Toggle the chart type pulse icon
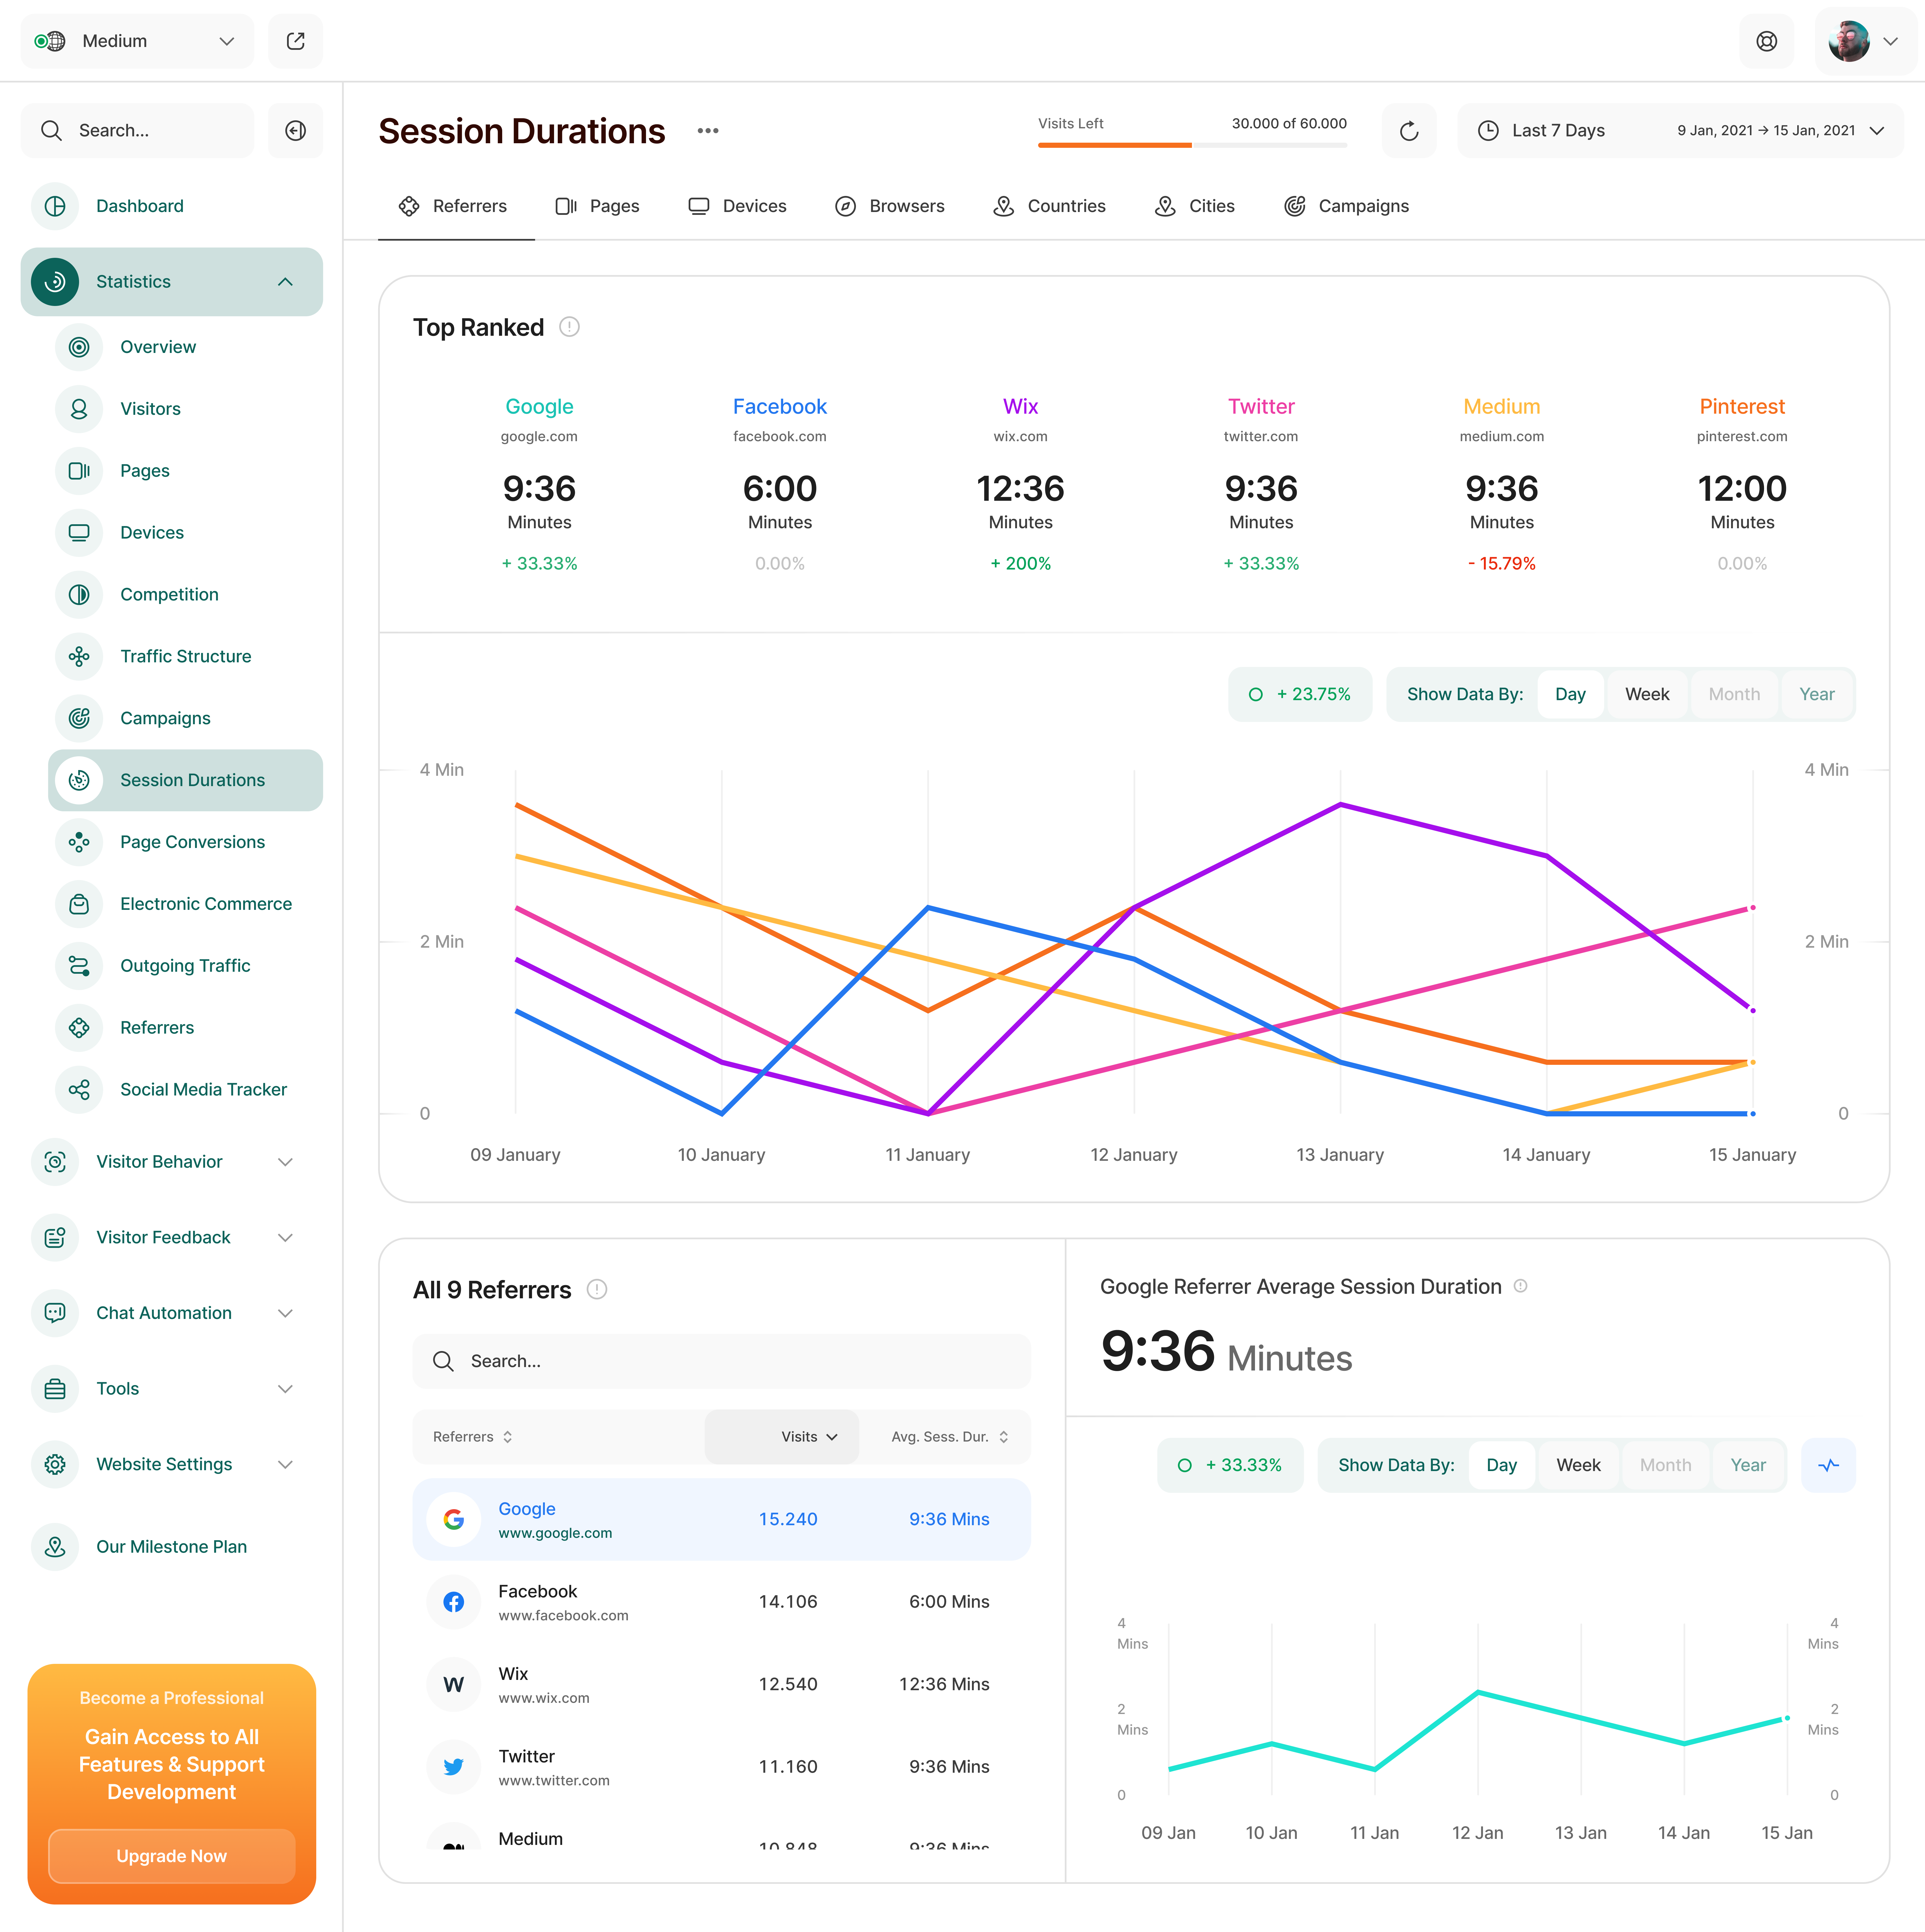Viewport: 1925px width, 1932px height. (1828, 1465)
